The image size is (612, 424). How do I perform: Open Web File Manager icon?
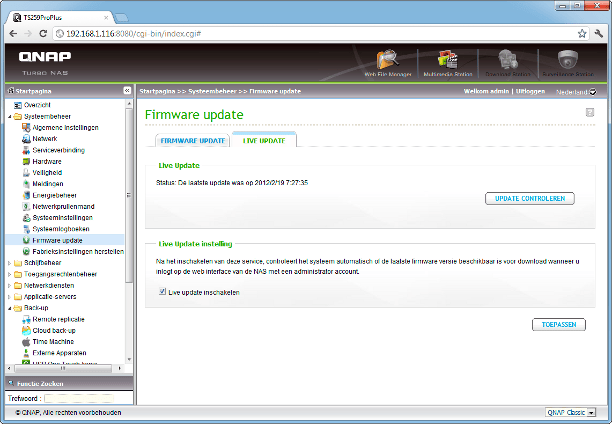click(x=388, y=60)
